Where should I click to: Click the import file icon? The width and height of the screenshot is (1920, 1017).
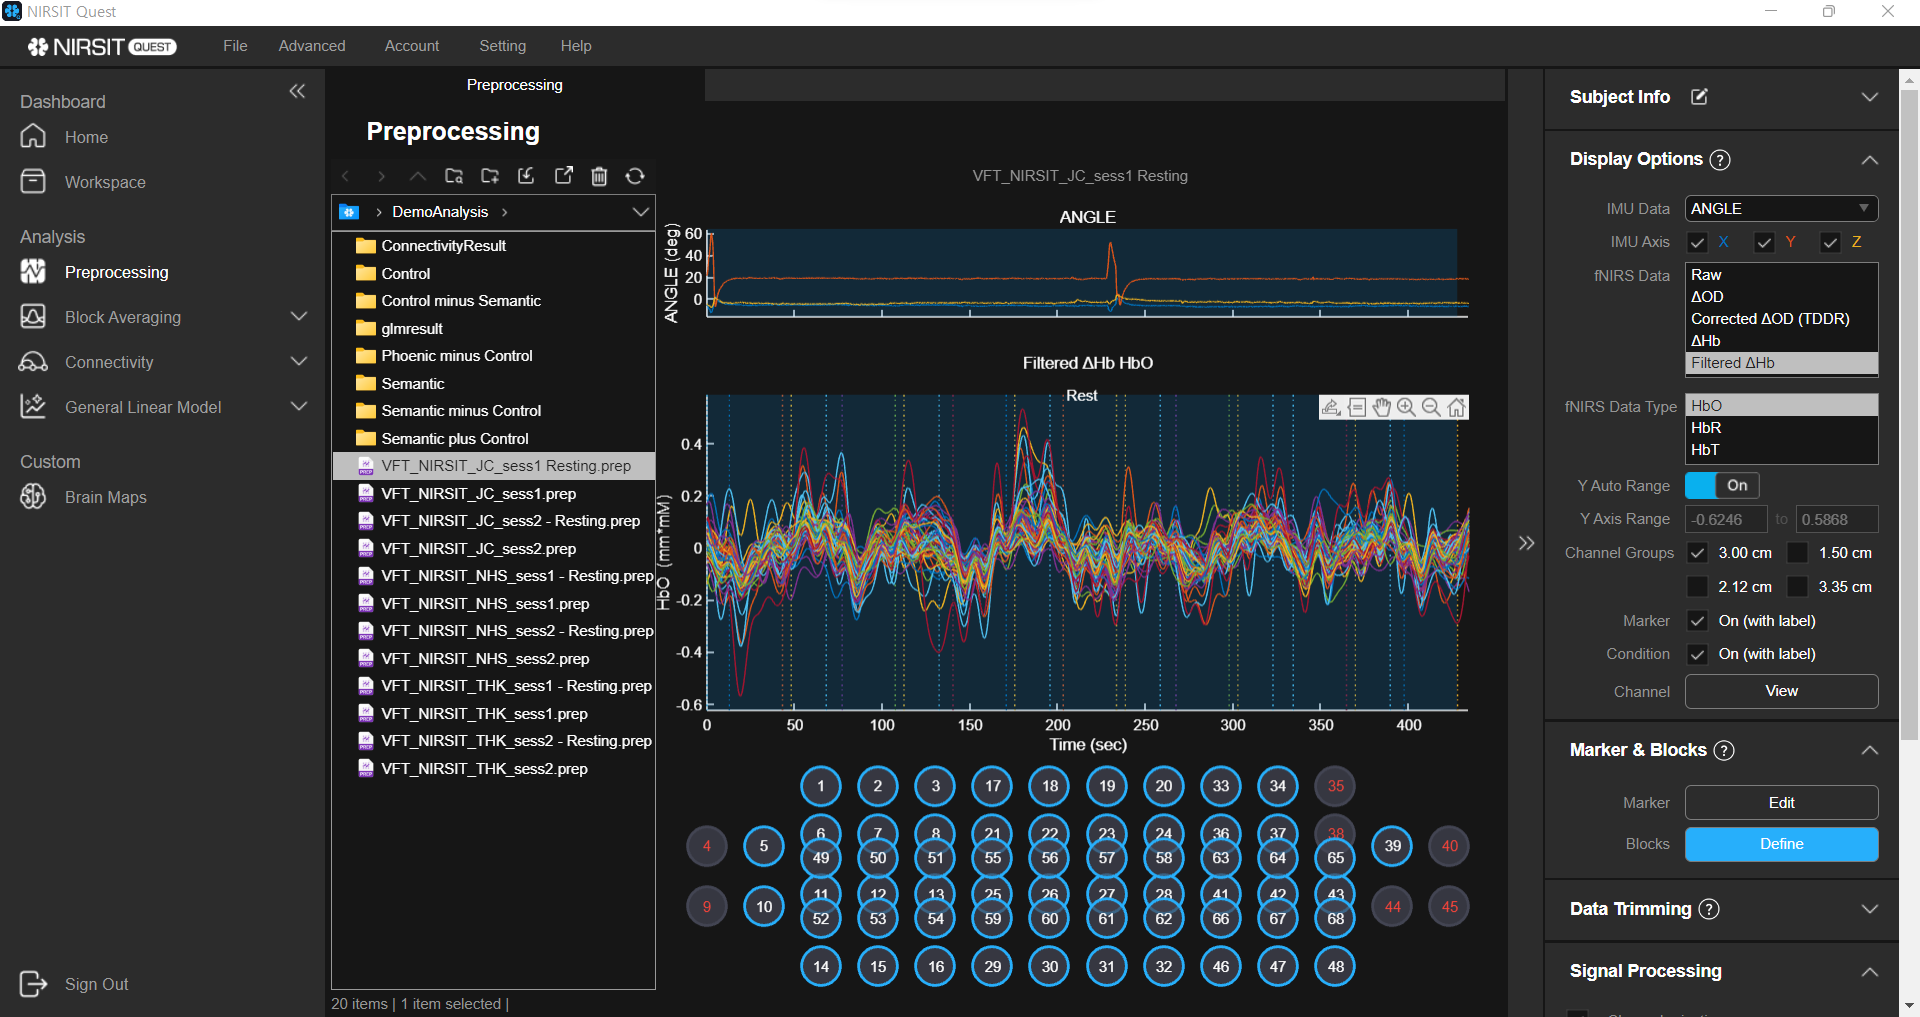coord(526,176)
